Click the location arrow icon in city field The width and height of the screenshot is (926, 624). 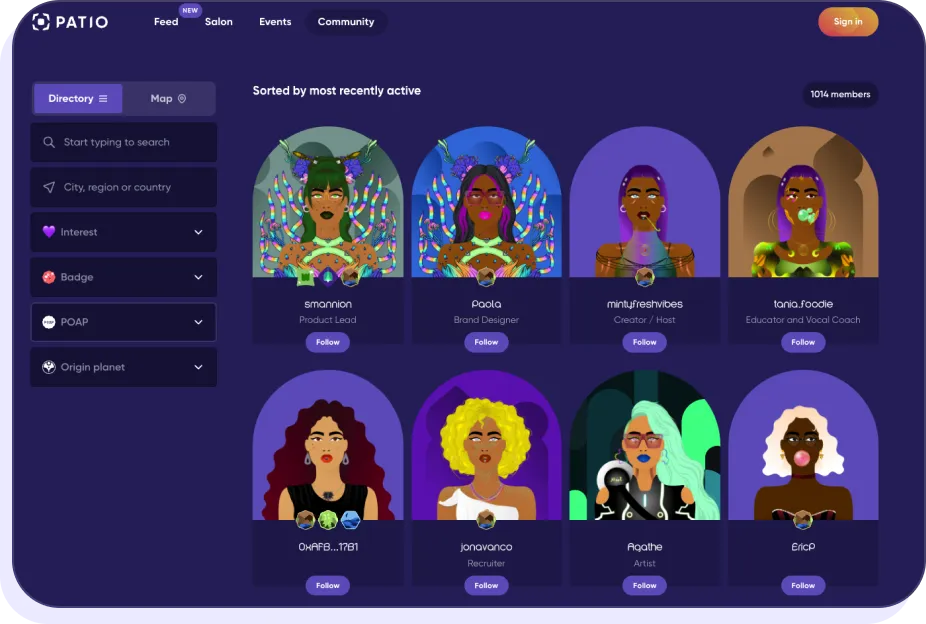coord(49,187)
